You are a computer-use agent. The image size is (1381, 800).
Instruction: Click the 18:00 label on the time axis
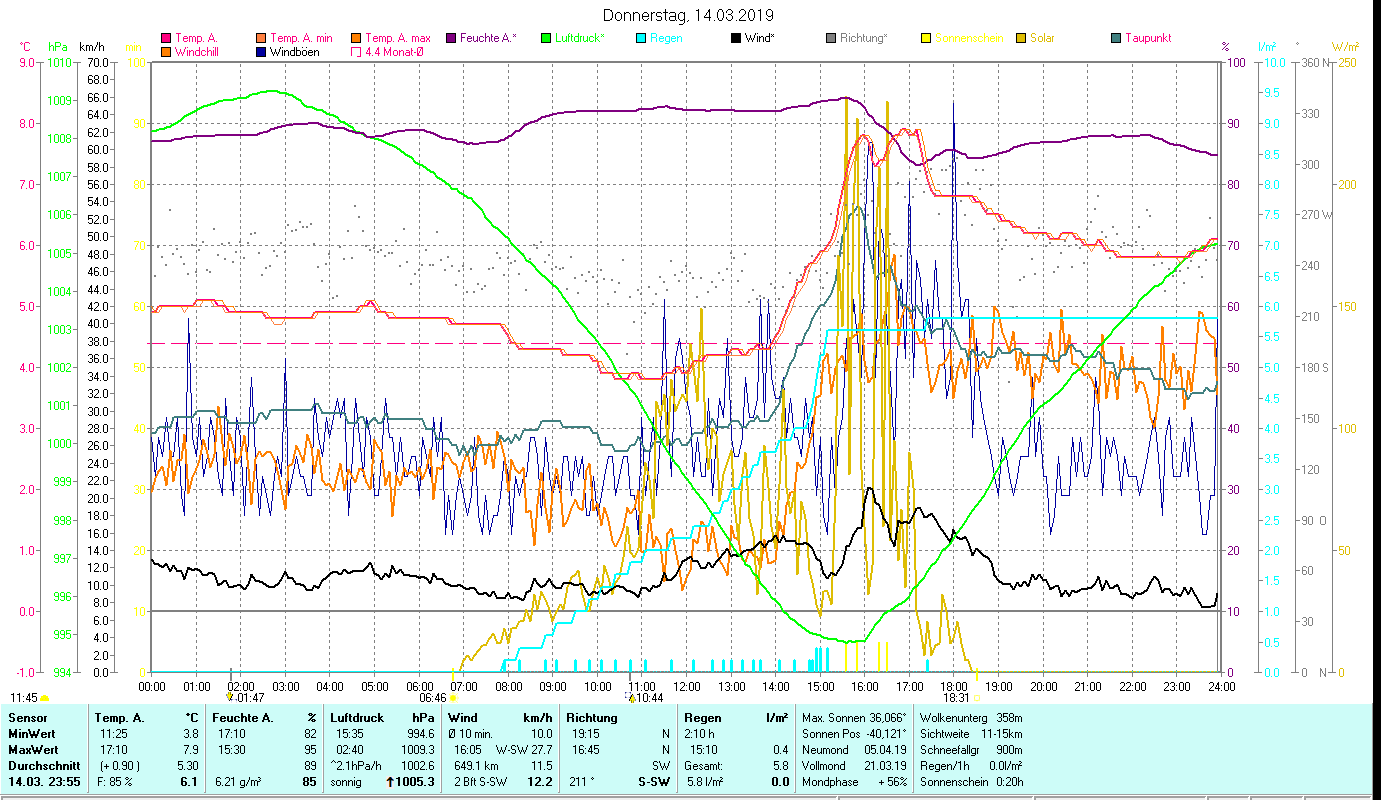pyautogui.click(x=955, y=686)
